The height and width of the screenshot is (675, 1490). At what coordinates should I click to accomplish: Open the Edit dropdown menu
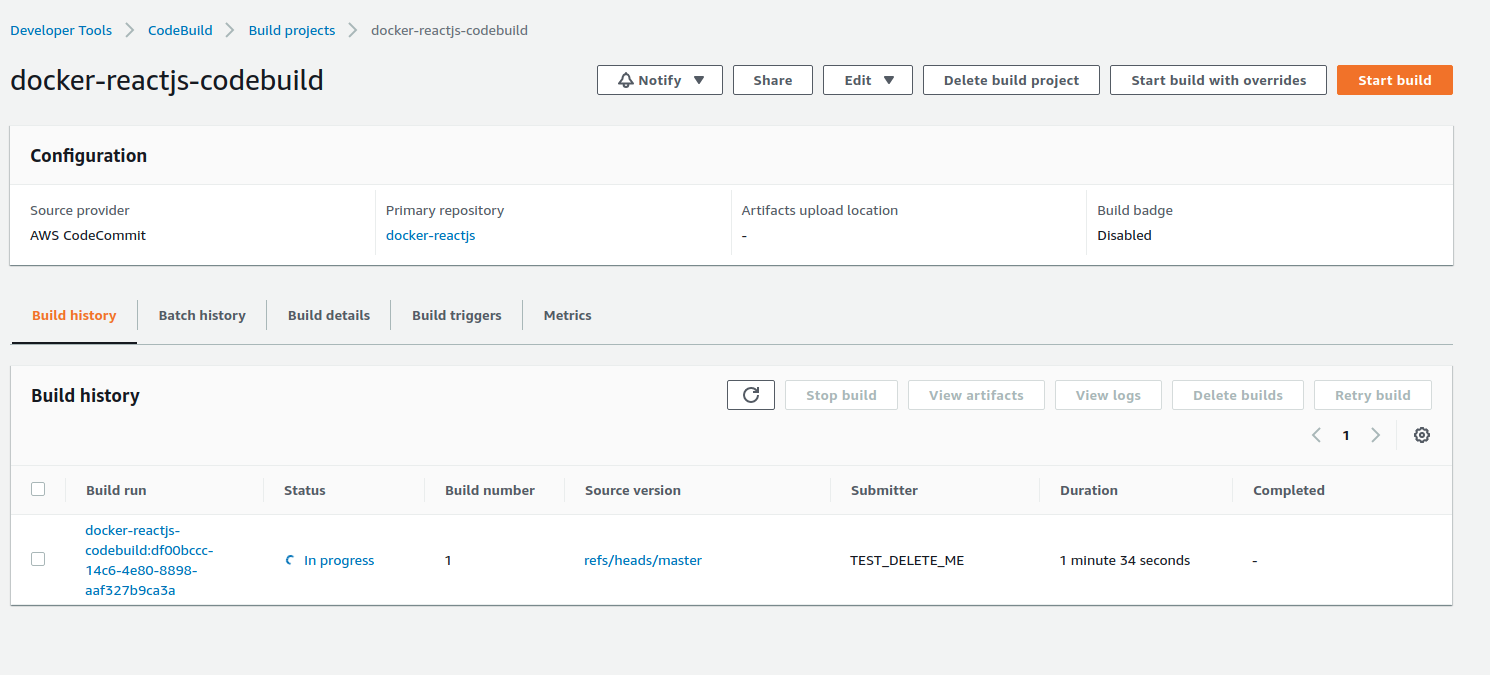click(x=867, y=80)
